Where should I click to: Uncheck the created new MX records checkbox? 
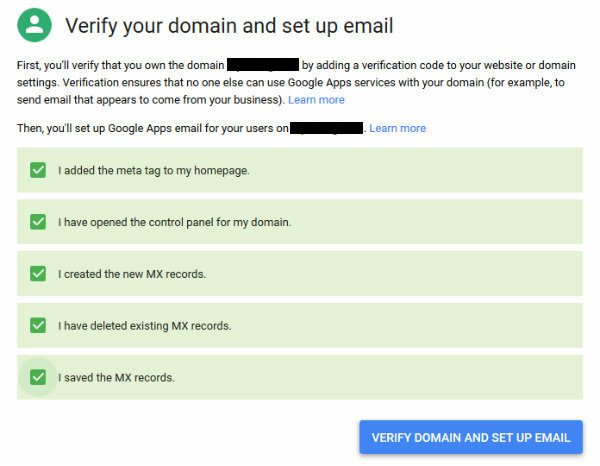click(x=38, y=274)
